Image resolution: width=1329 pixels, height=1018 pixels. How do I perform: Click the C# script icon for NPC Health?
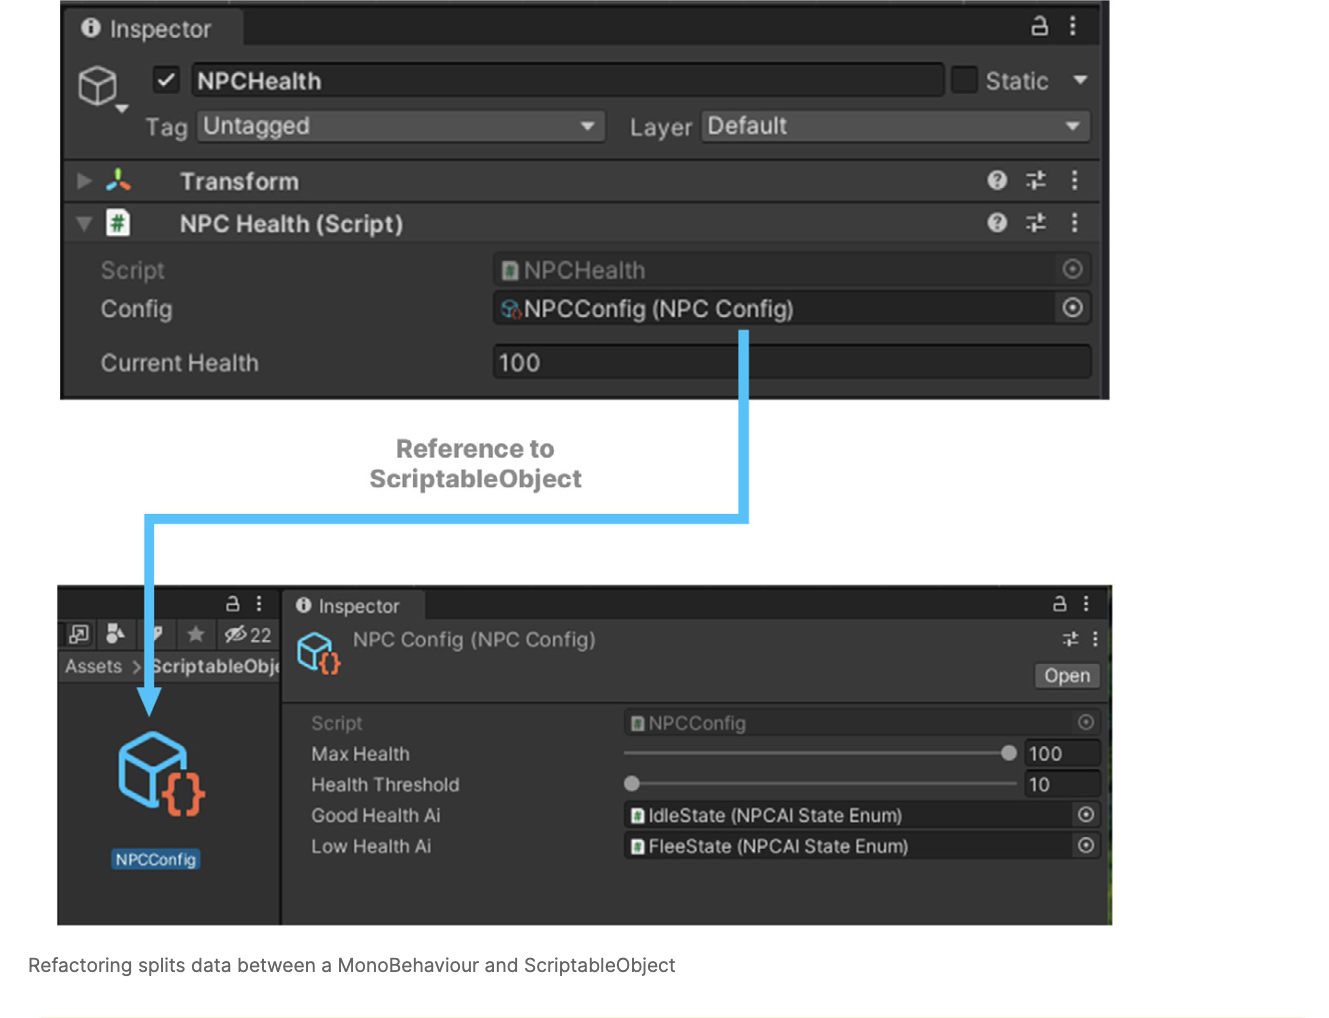click(118, 222)
